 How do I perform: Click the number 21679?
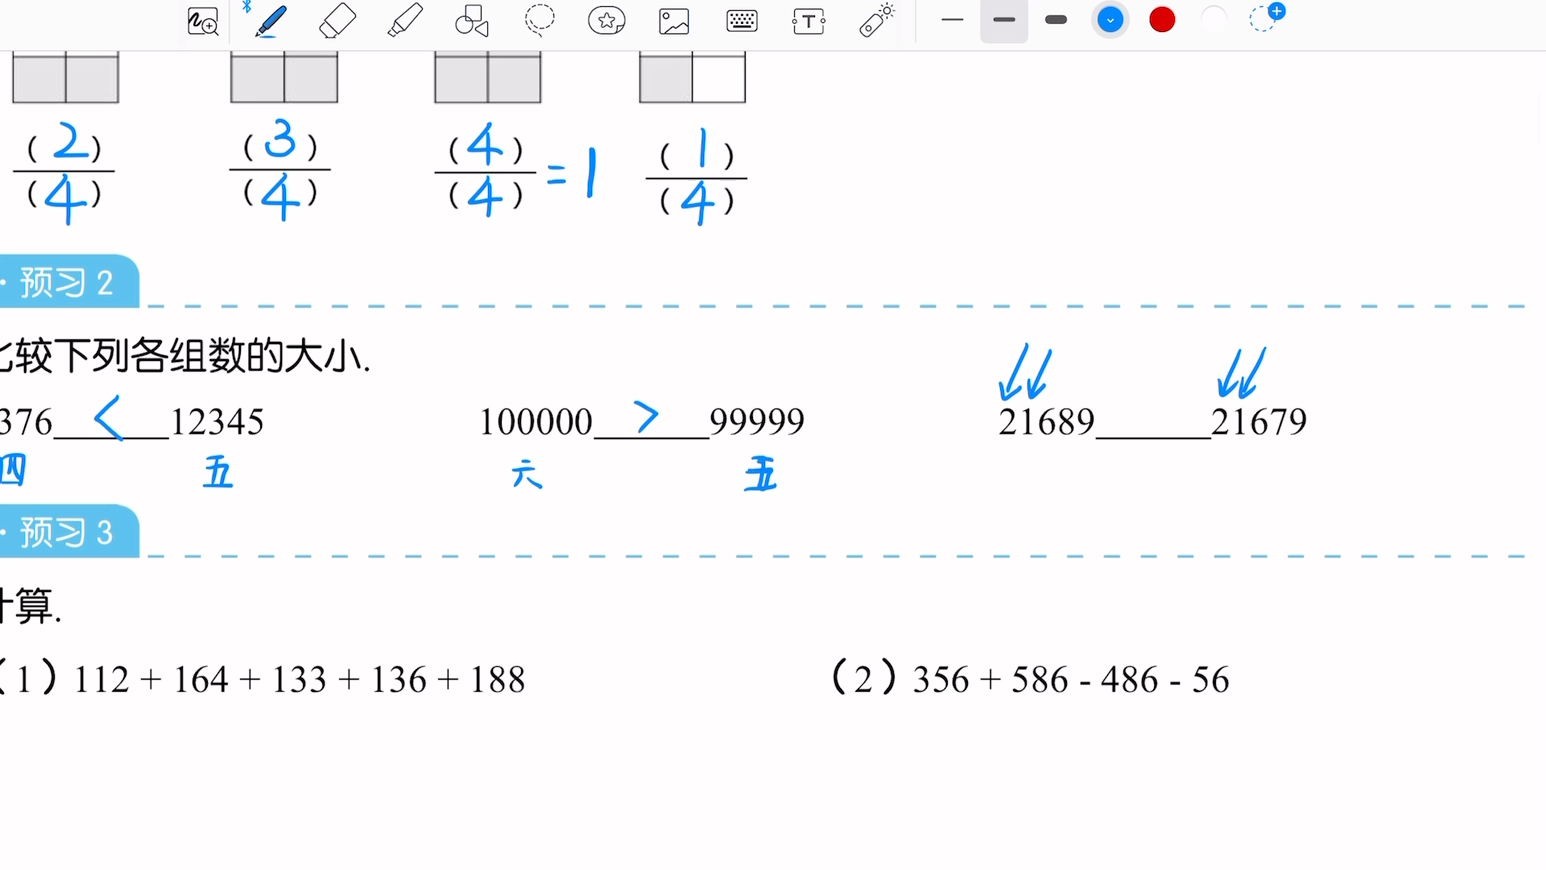pos(1259,422)
